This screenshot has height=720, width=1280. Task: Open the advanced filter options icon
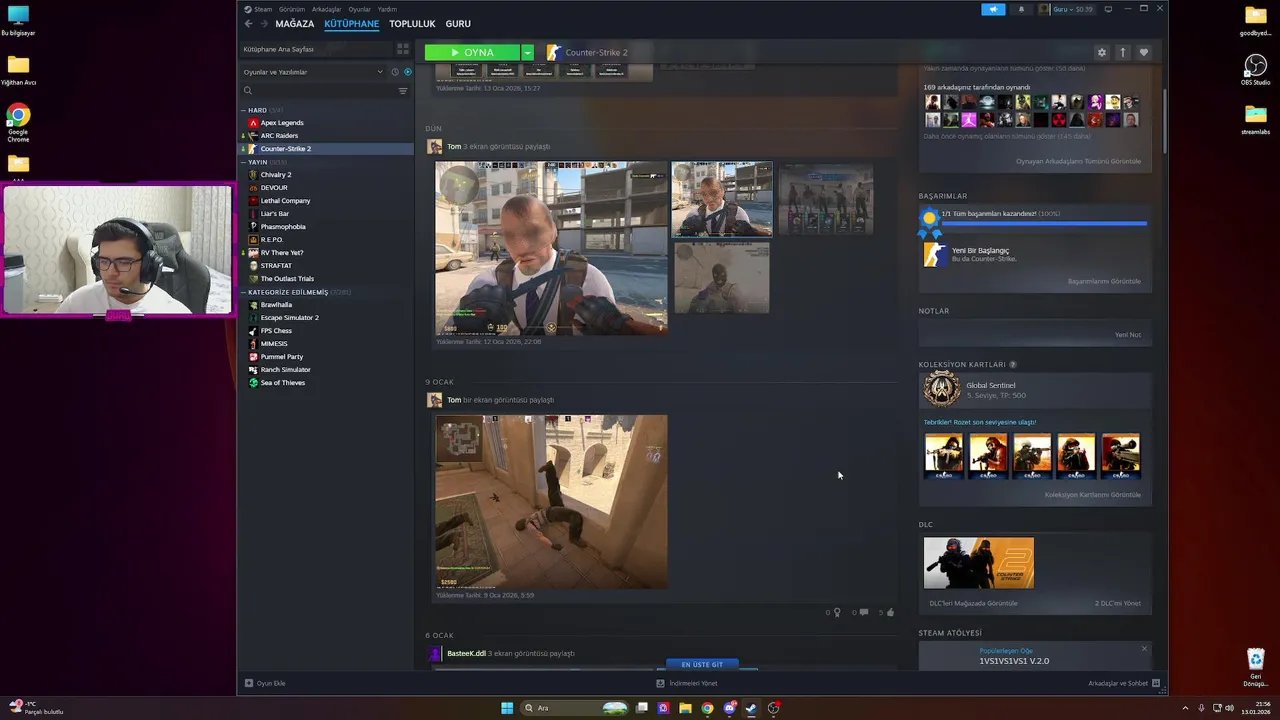pyautogui.click(x=403, y=91)
